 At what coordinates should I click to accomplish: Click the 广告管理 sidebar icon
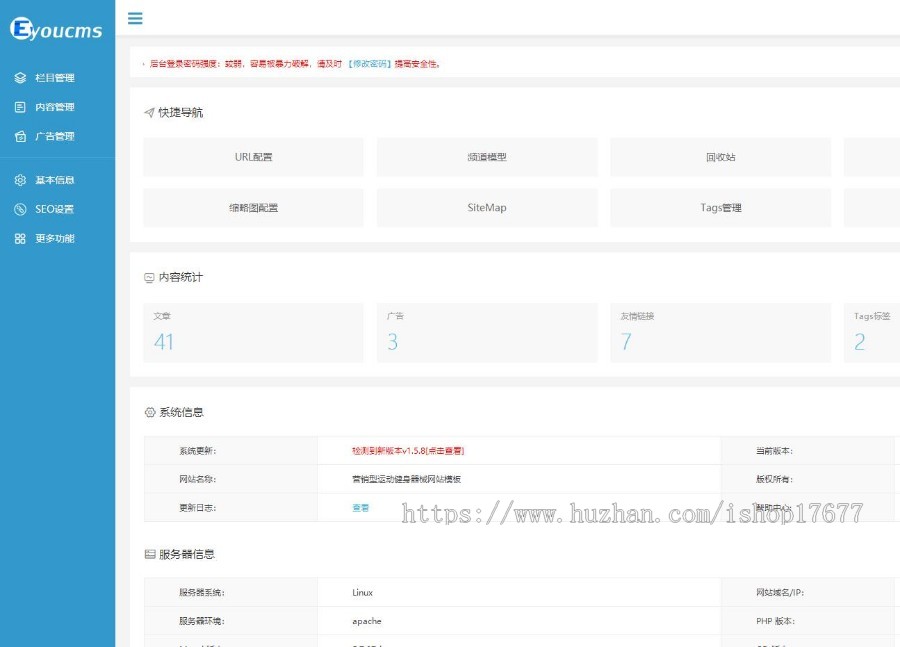(x=20, y=136)
